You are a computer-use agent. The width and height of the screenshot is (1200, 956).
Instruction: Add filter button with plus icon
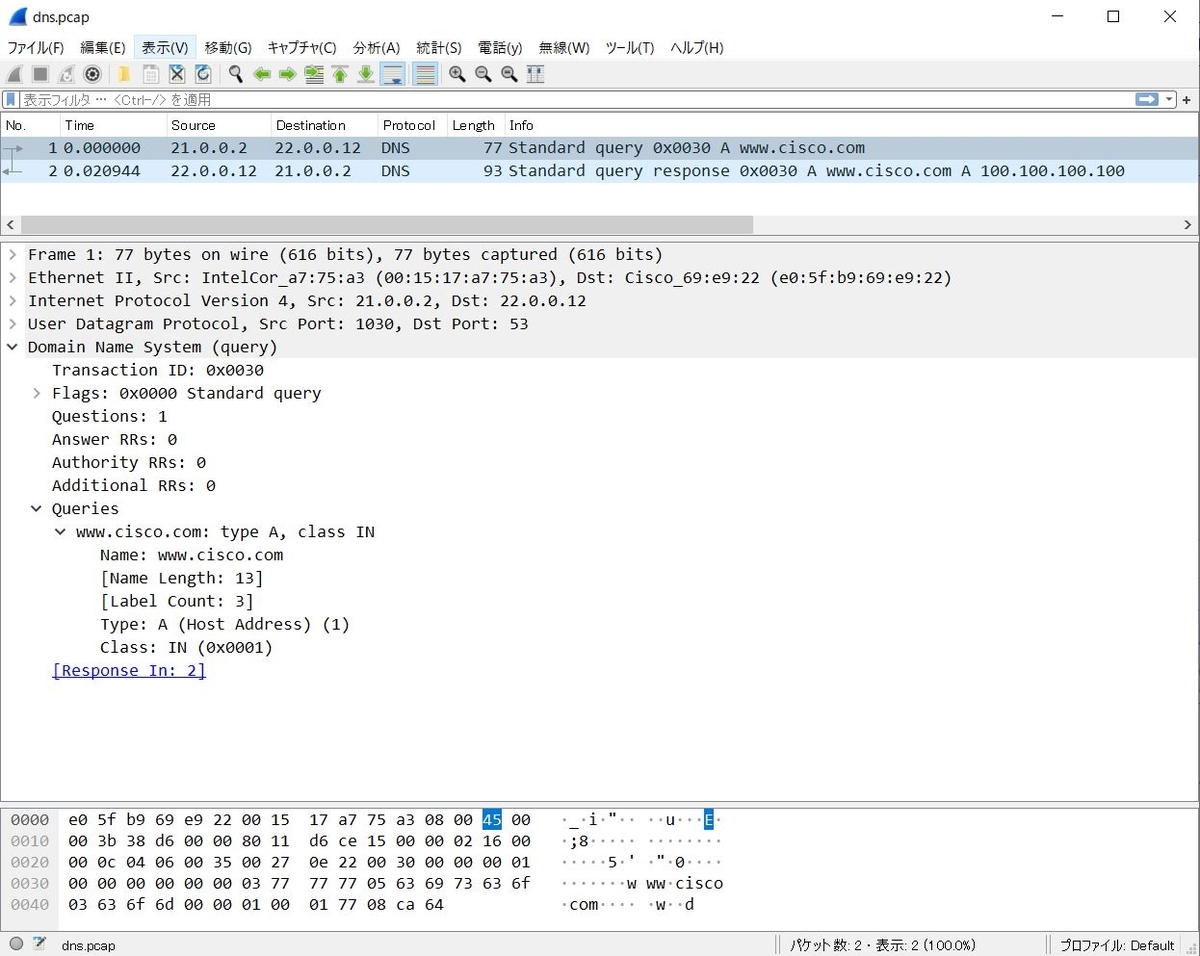1187,100
